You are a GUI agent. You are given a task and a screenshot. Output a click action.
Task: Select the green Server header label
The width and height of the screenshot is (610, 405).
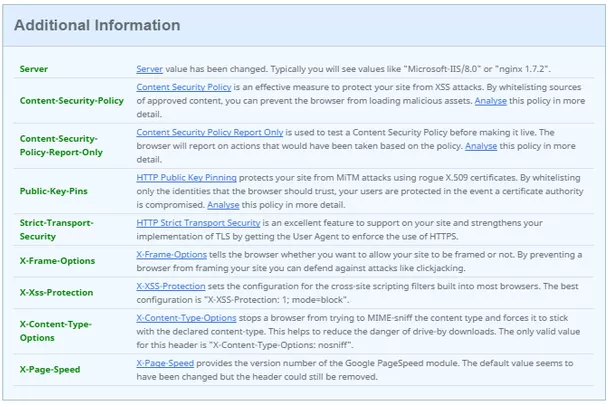[x=34, y=69]
